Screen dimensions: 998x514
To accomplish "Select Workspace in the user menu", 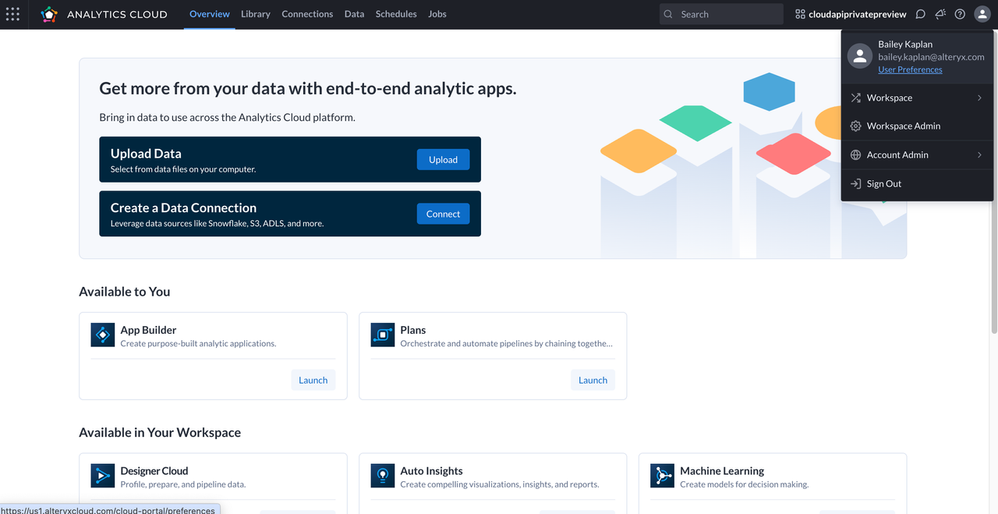I will pos(917,98).
